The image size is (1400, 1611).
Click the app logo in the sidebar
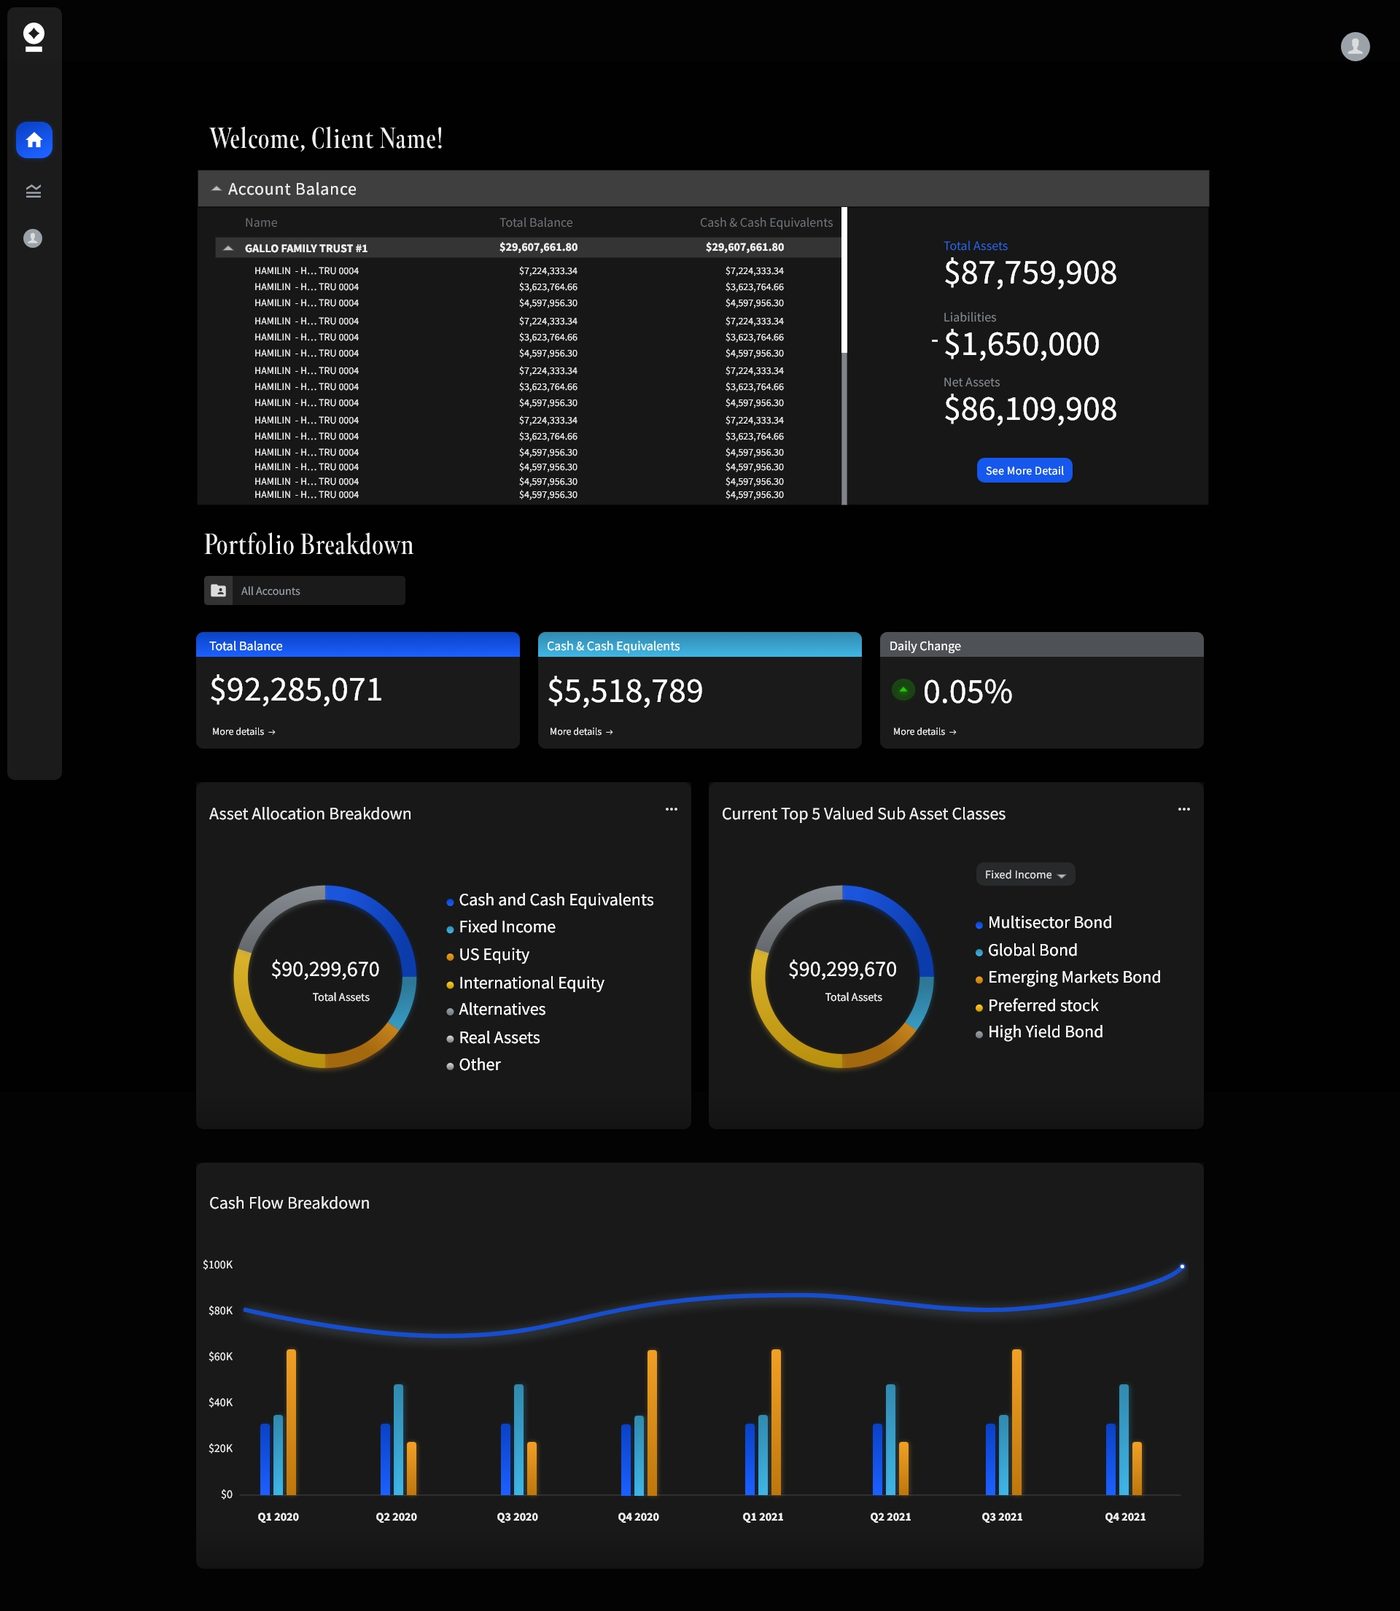coord(34,37)
